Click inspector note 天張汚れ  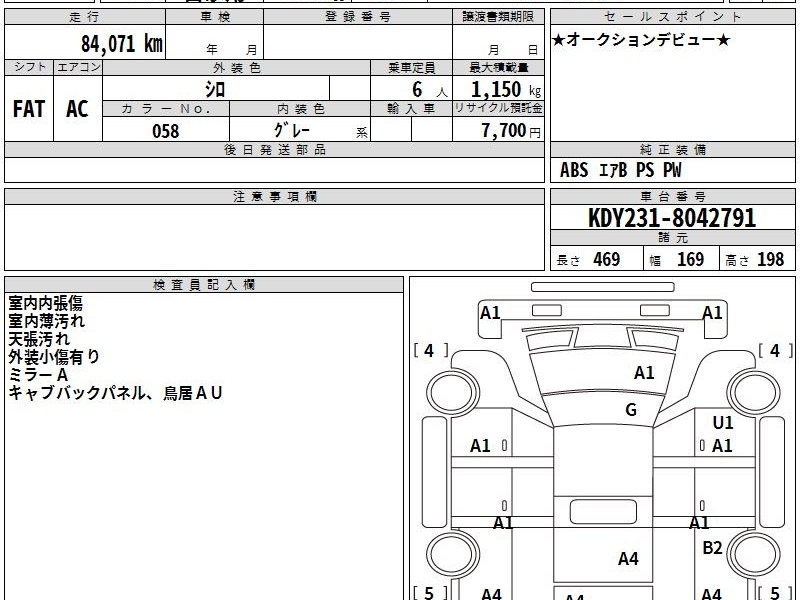[39, 339]
